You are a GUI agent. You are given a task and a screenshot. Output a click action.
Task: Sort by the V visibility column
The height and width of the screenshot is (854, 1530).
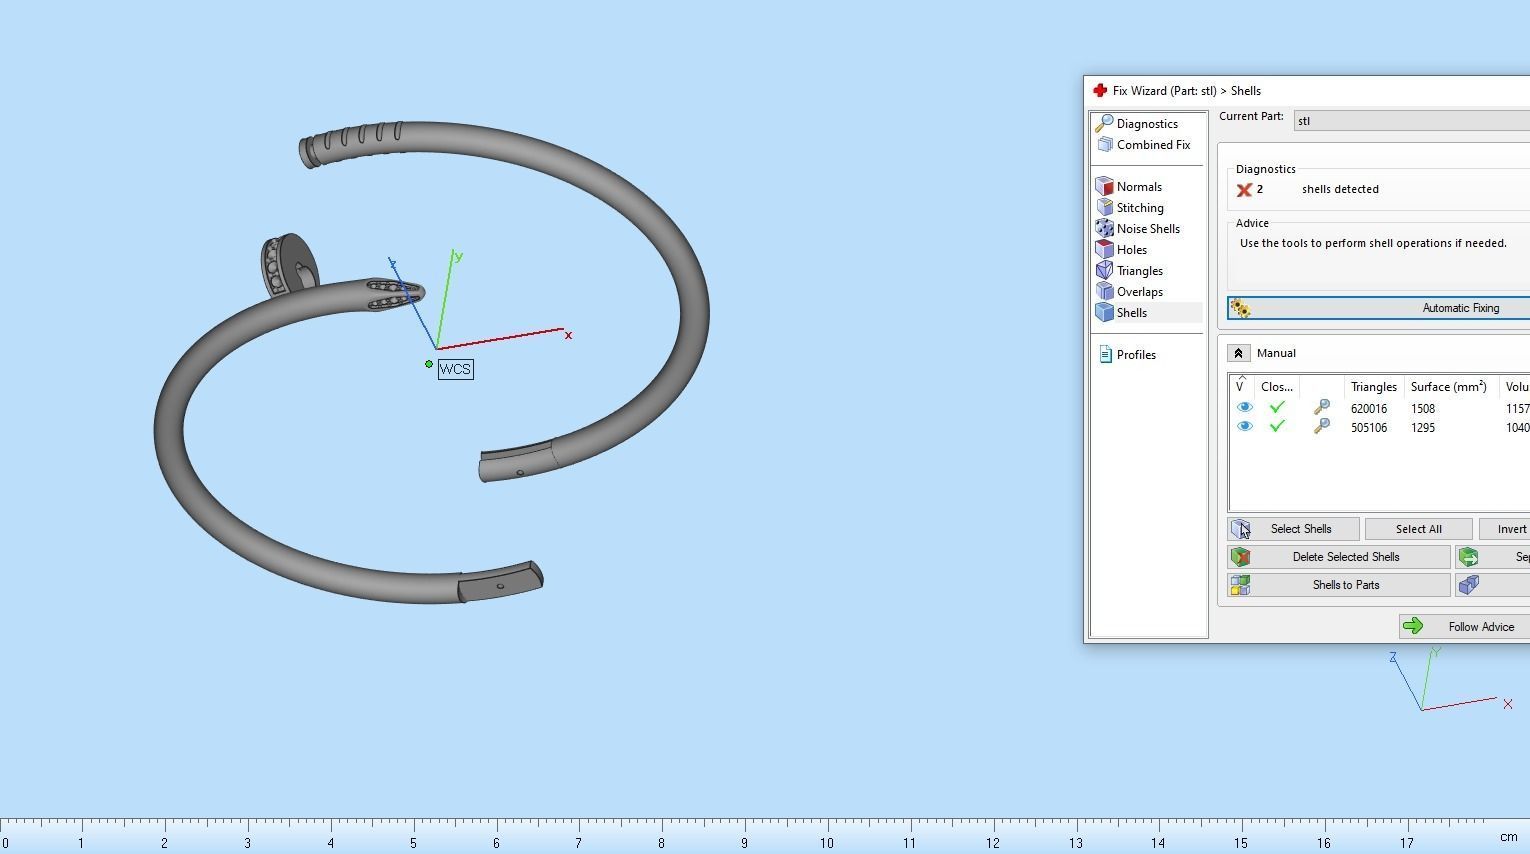1241,387
